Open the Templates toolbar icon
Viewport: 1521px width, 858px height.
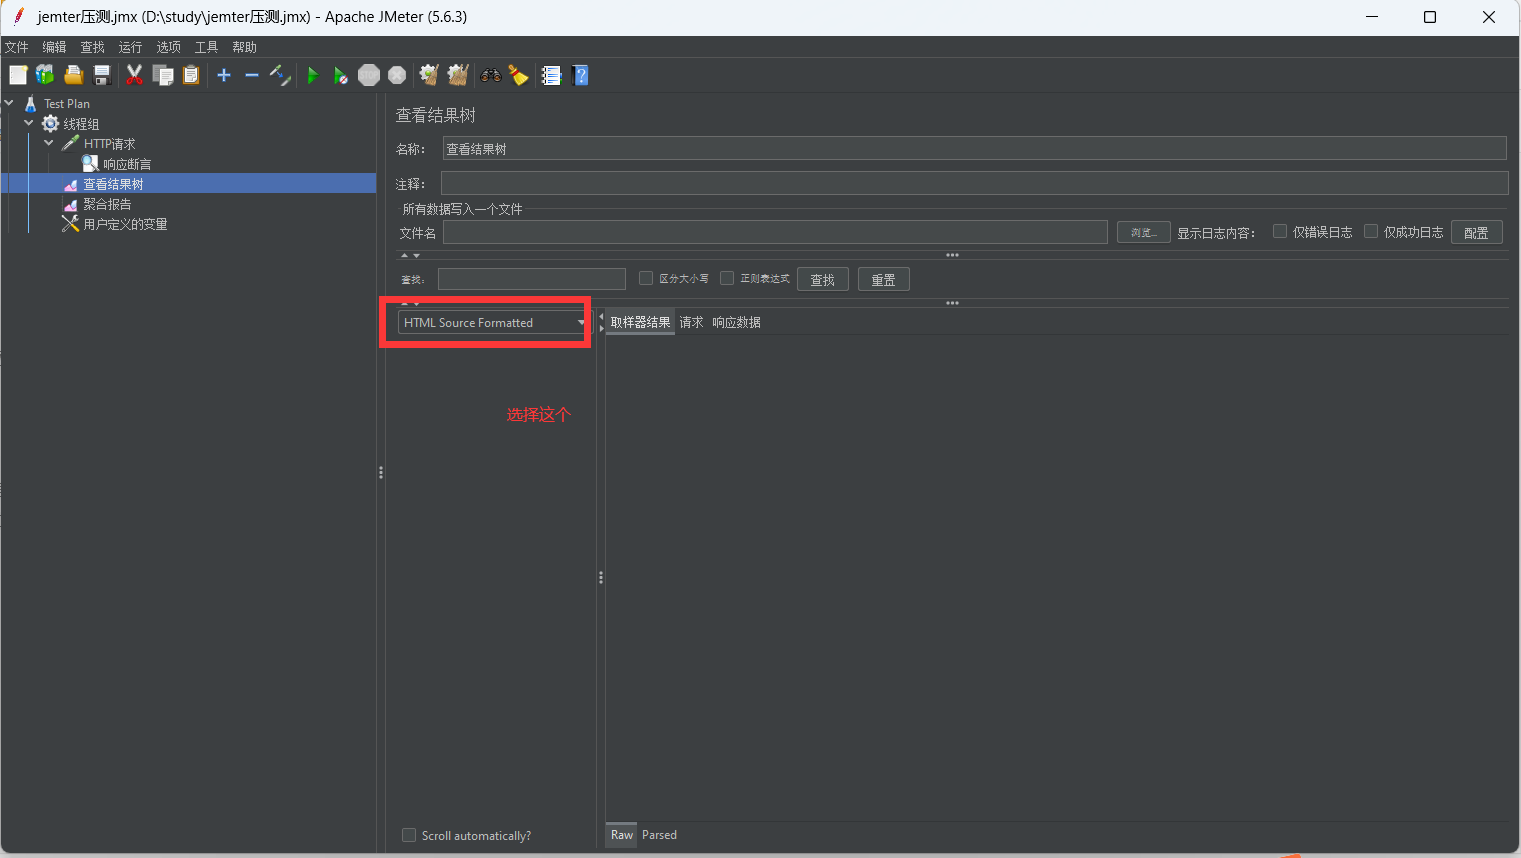45,75
